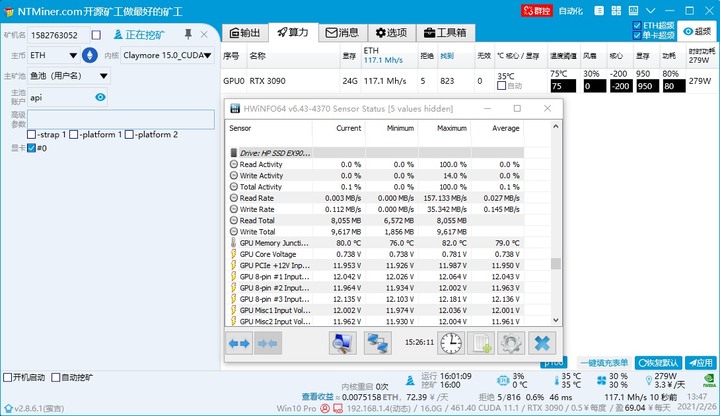Close the left settings panel with X icon
The image size is (720, 416).
point(204,34)
